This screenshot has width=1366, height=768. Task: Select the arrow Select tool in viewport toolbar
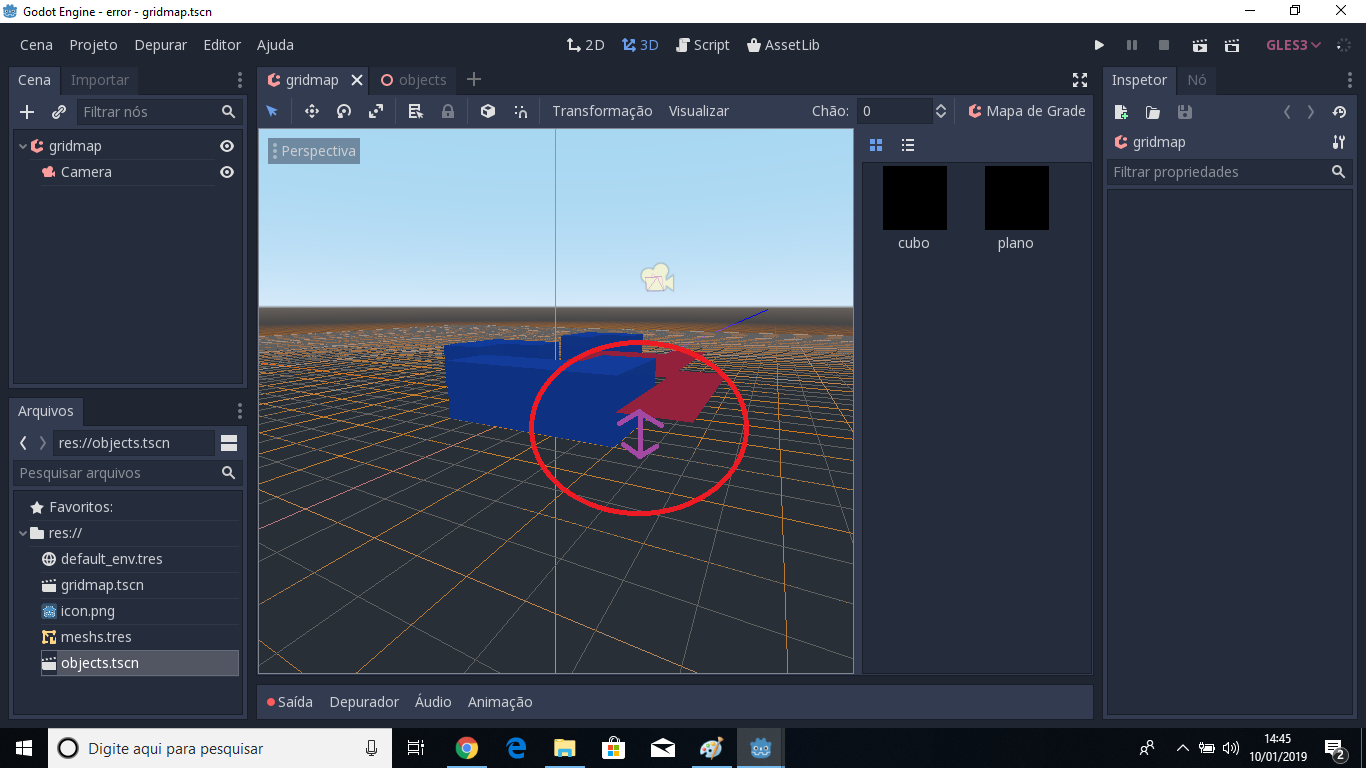272,111
